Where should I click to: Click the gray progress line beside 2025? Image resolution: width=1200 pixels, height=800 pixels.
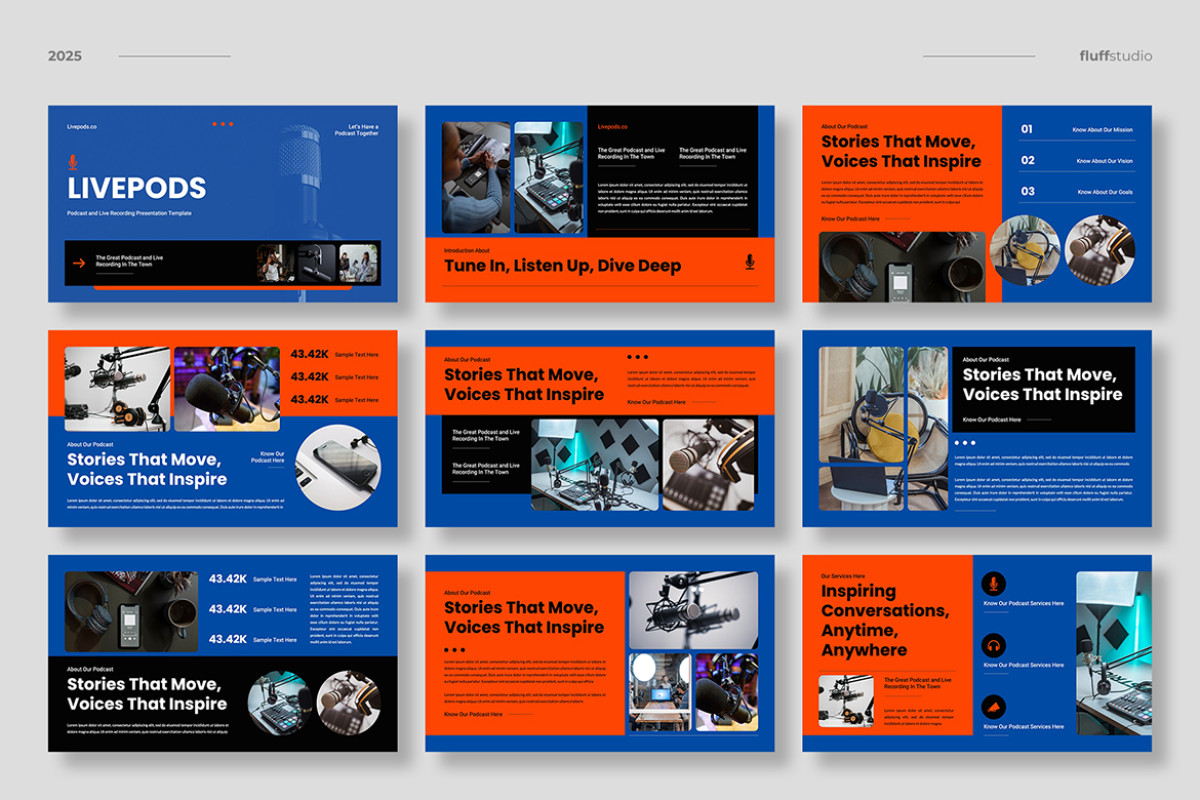[175, 56]
